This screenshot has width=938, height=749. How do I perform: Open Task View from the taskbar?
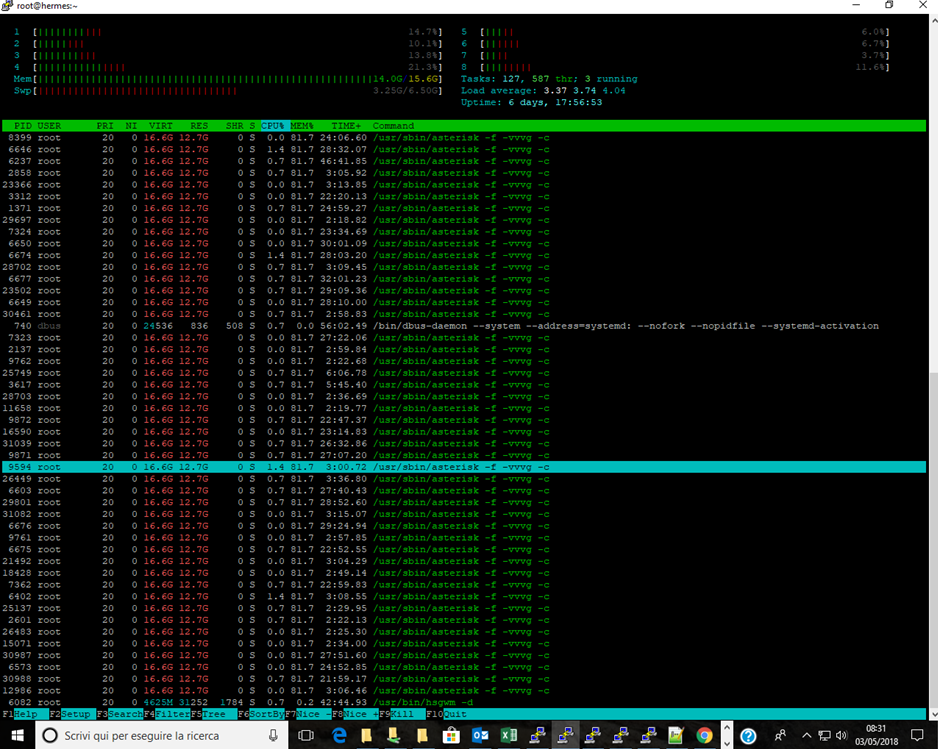[306, 735]
